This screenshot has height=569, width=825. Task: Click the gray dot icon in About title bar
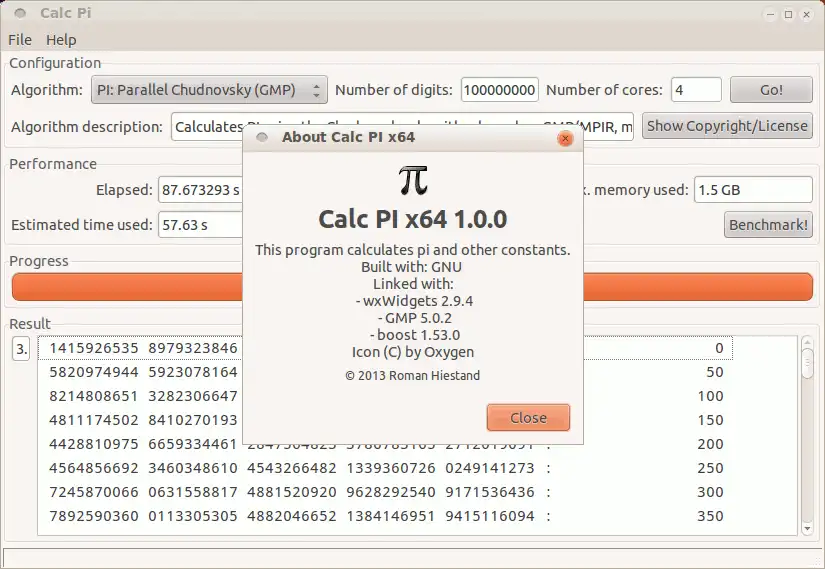click(x=261, y=137)
